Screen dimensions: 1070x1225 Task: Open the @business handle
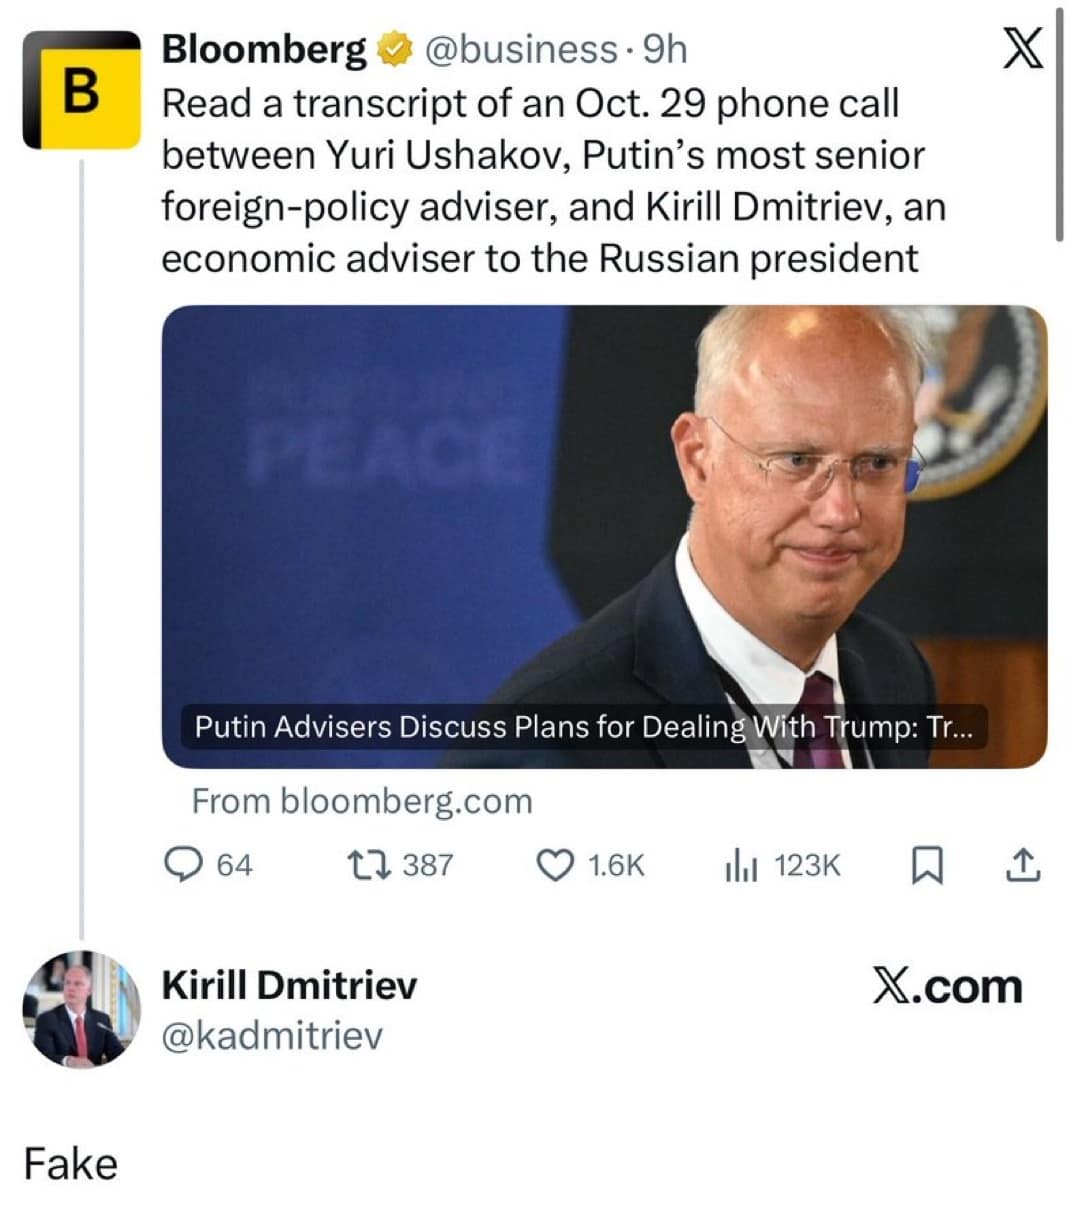click(x=521, y=49)
